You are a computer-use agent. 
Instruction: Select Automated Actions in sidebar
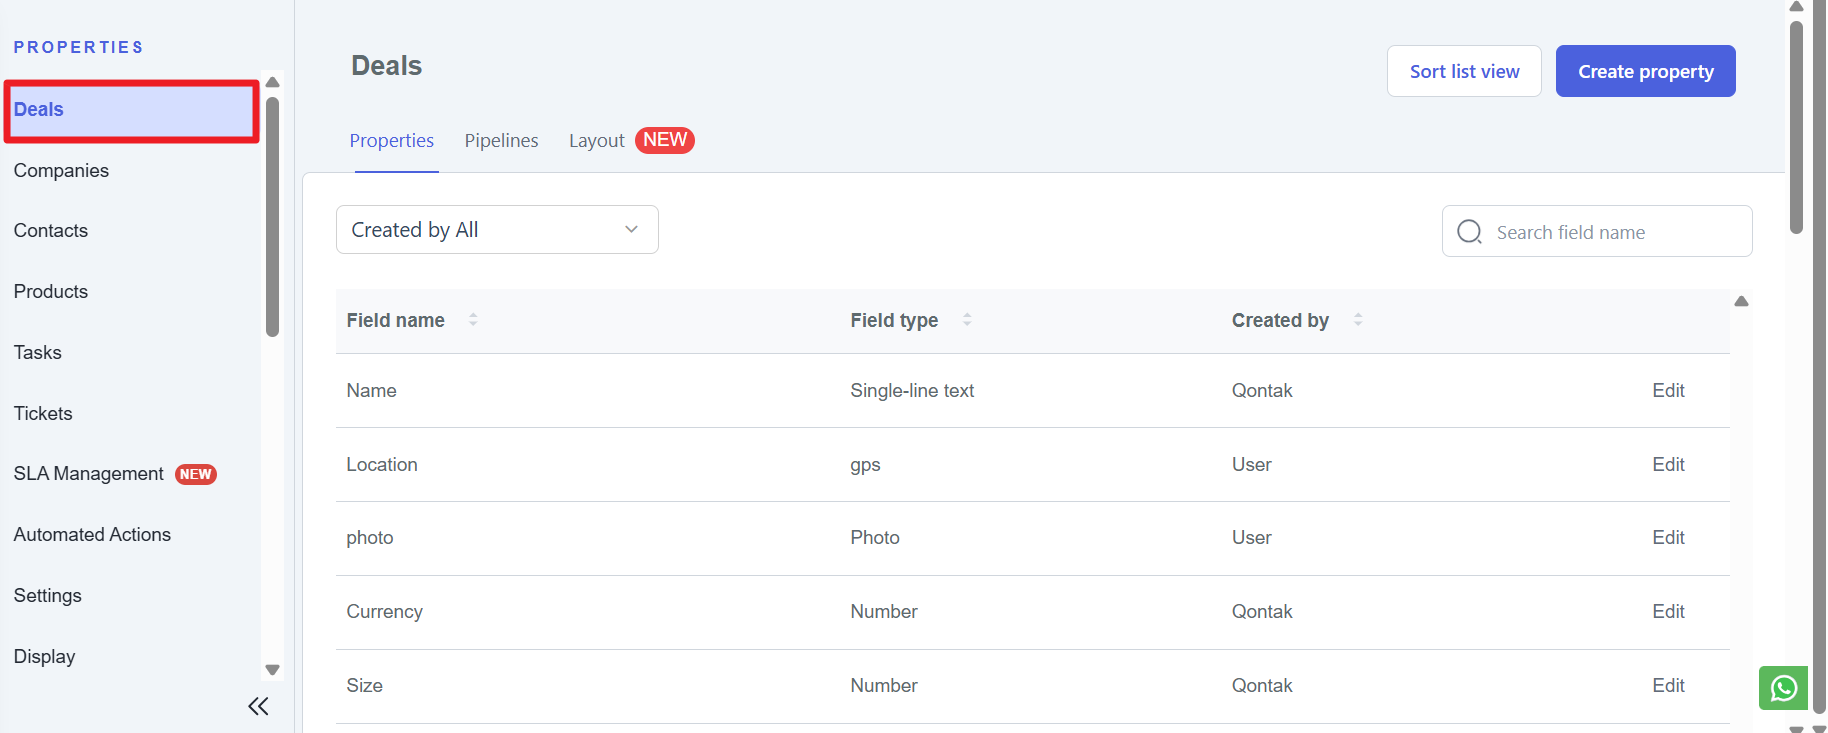(92, 535)
